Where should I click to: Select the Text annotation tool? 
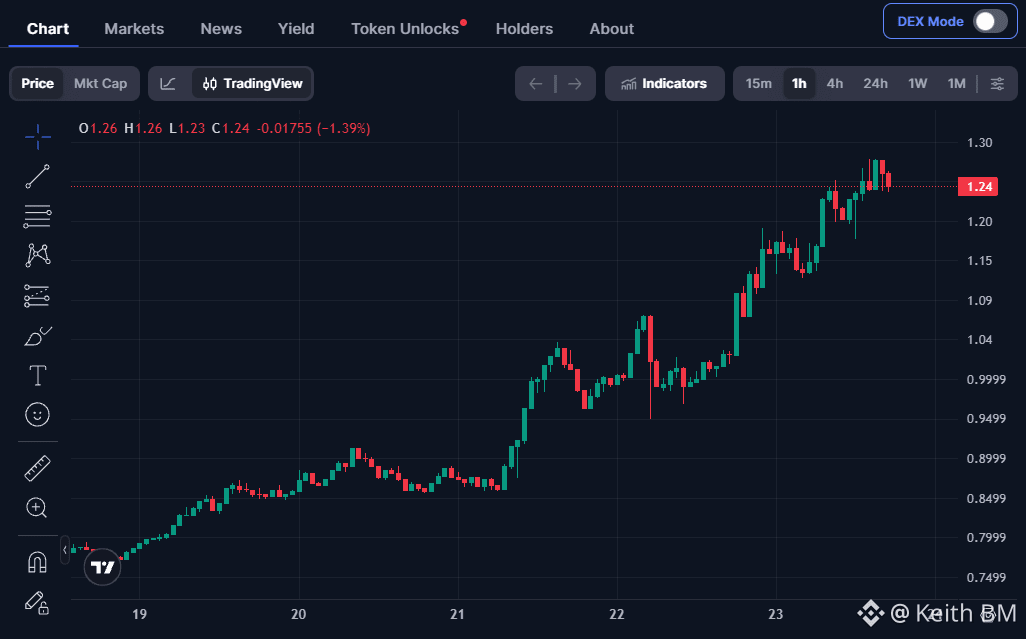[37, 375]
